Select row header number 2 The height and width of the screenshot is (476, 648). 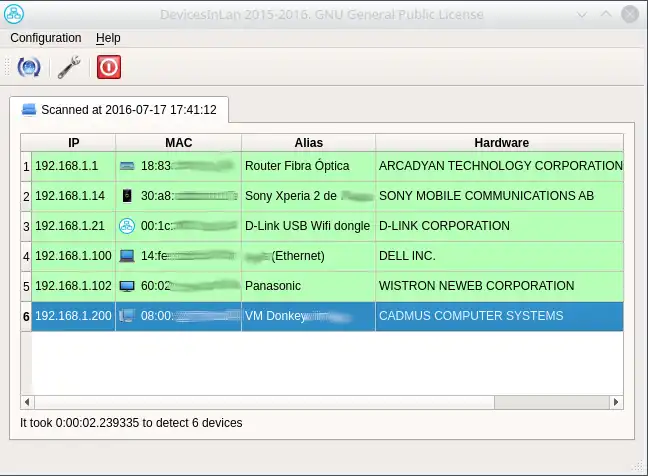point(26,196)
